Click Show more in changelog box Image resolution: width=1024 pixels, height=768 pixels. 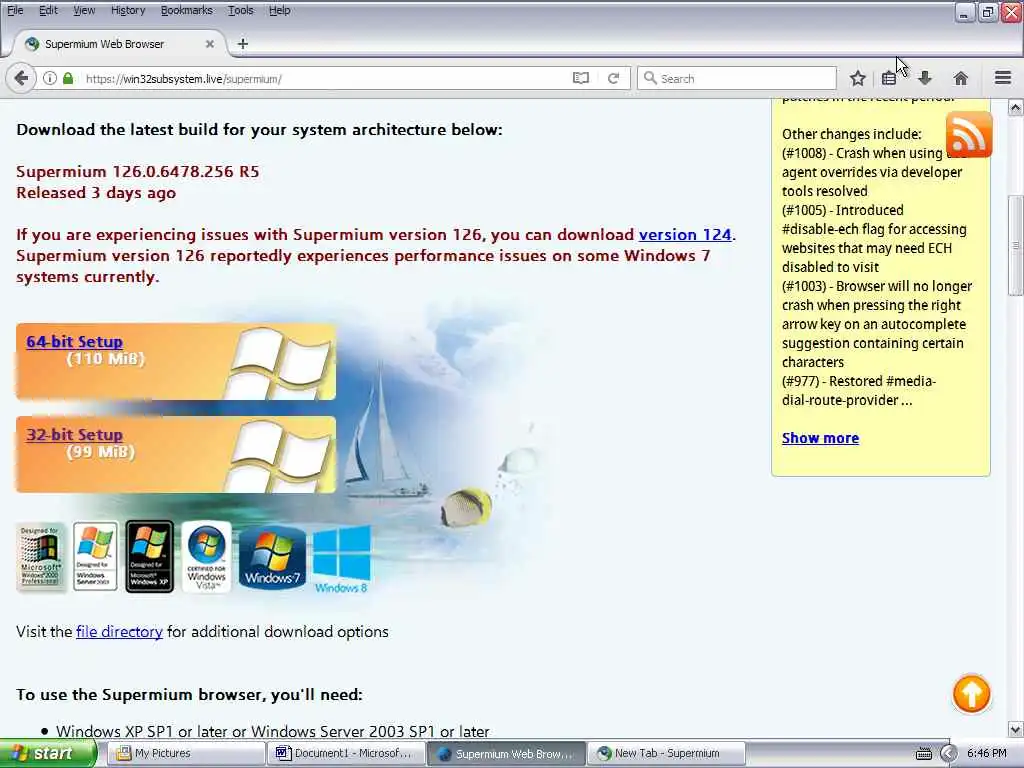[x=820, y=438]
